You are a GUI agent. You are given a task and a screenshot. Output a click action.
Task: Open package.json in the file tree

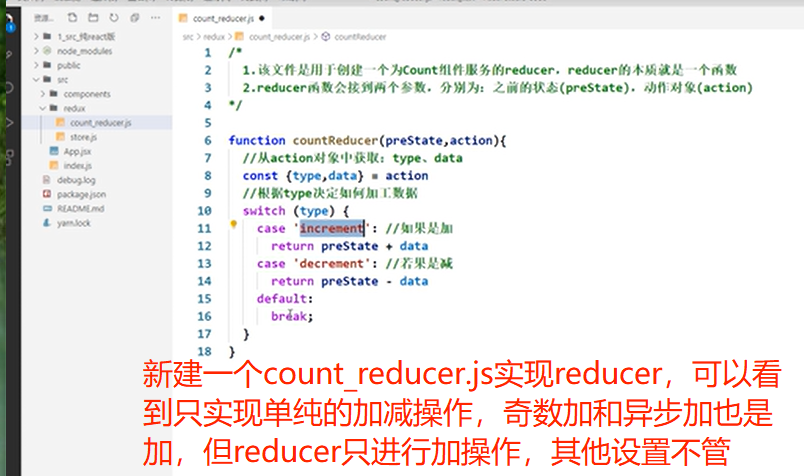click(x=81, y=194)
